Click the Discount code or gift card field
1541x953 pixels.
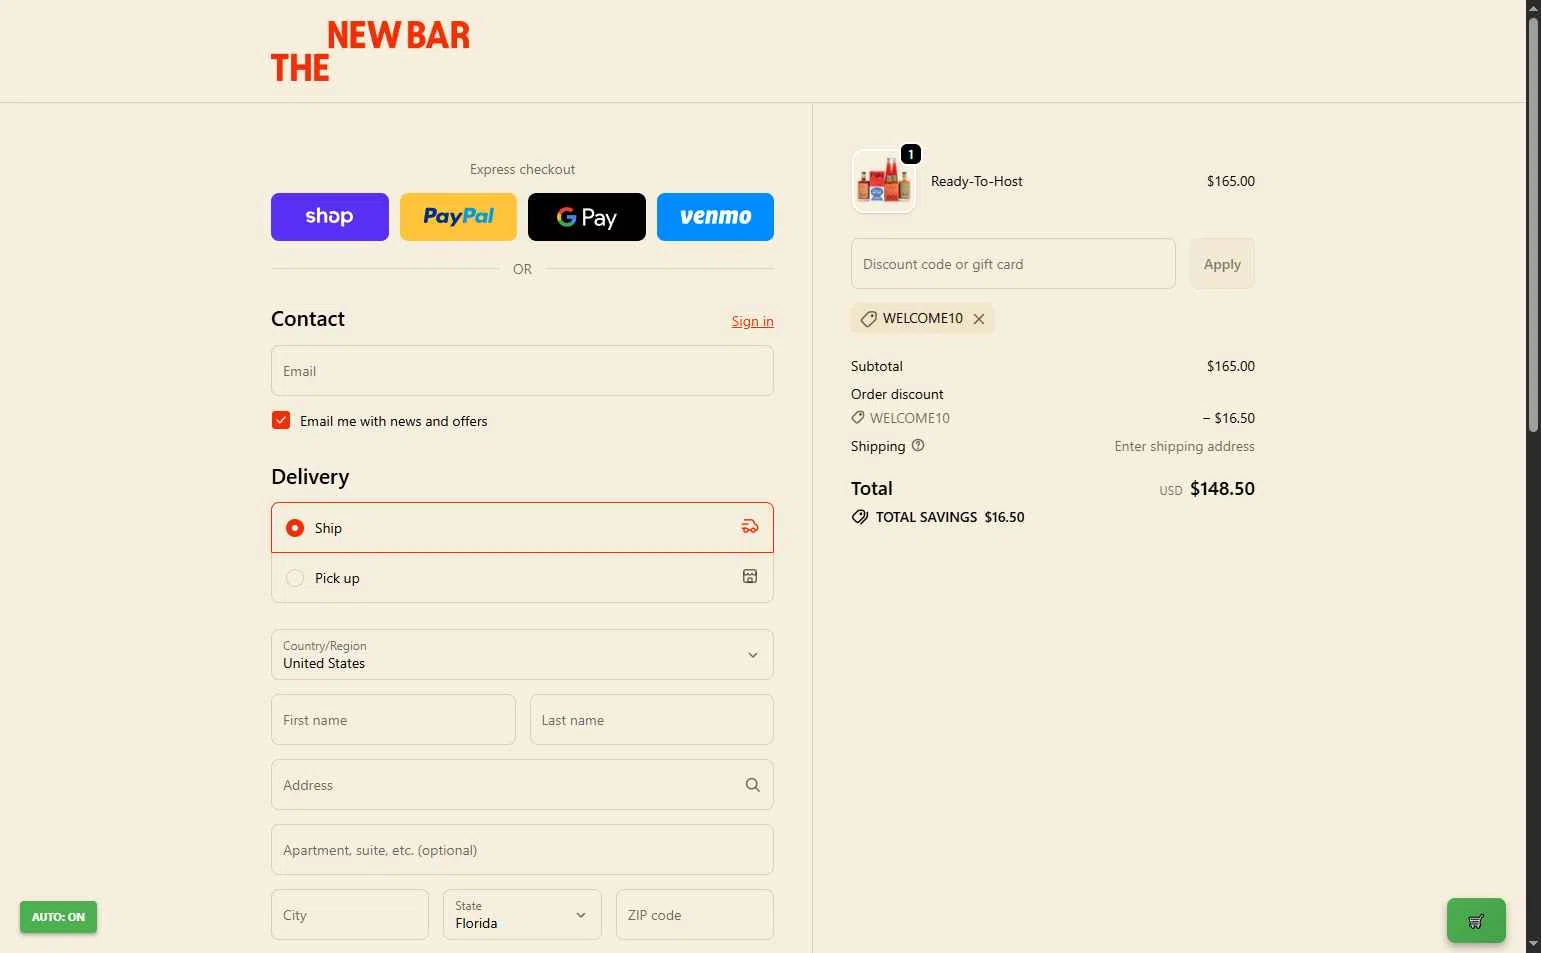click(1013, 264)
